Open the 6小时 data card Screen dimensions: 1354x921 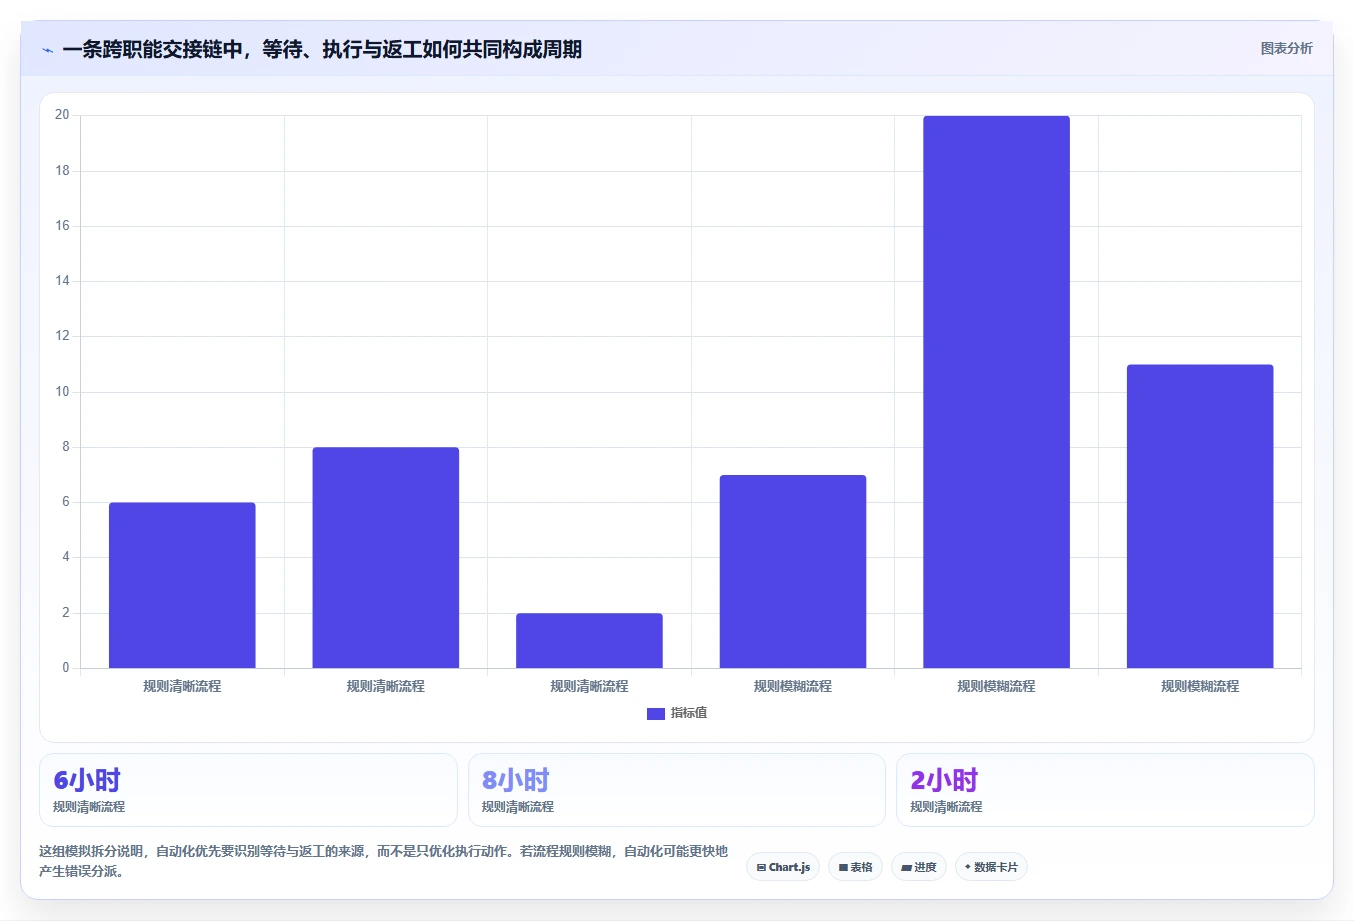point(248,790)
